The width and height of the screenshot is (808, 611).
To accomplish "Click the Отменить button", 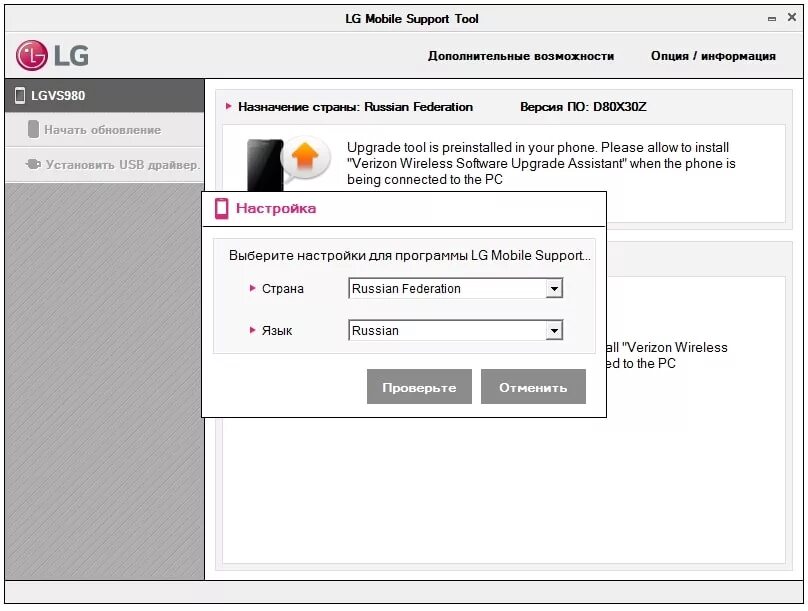I will point(533,386).
